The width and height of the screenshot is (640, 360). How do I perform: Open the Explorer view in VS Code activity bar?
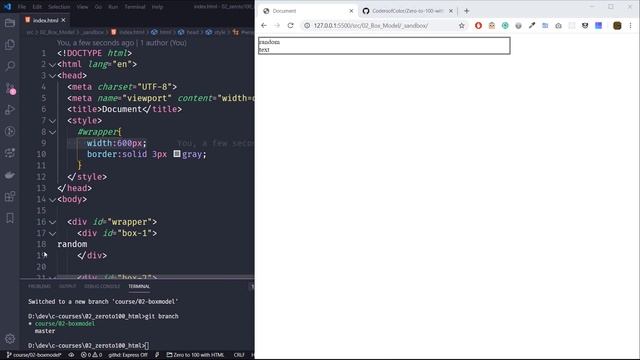point(10,23)
